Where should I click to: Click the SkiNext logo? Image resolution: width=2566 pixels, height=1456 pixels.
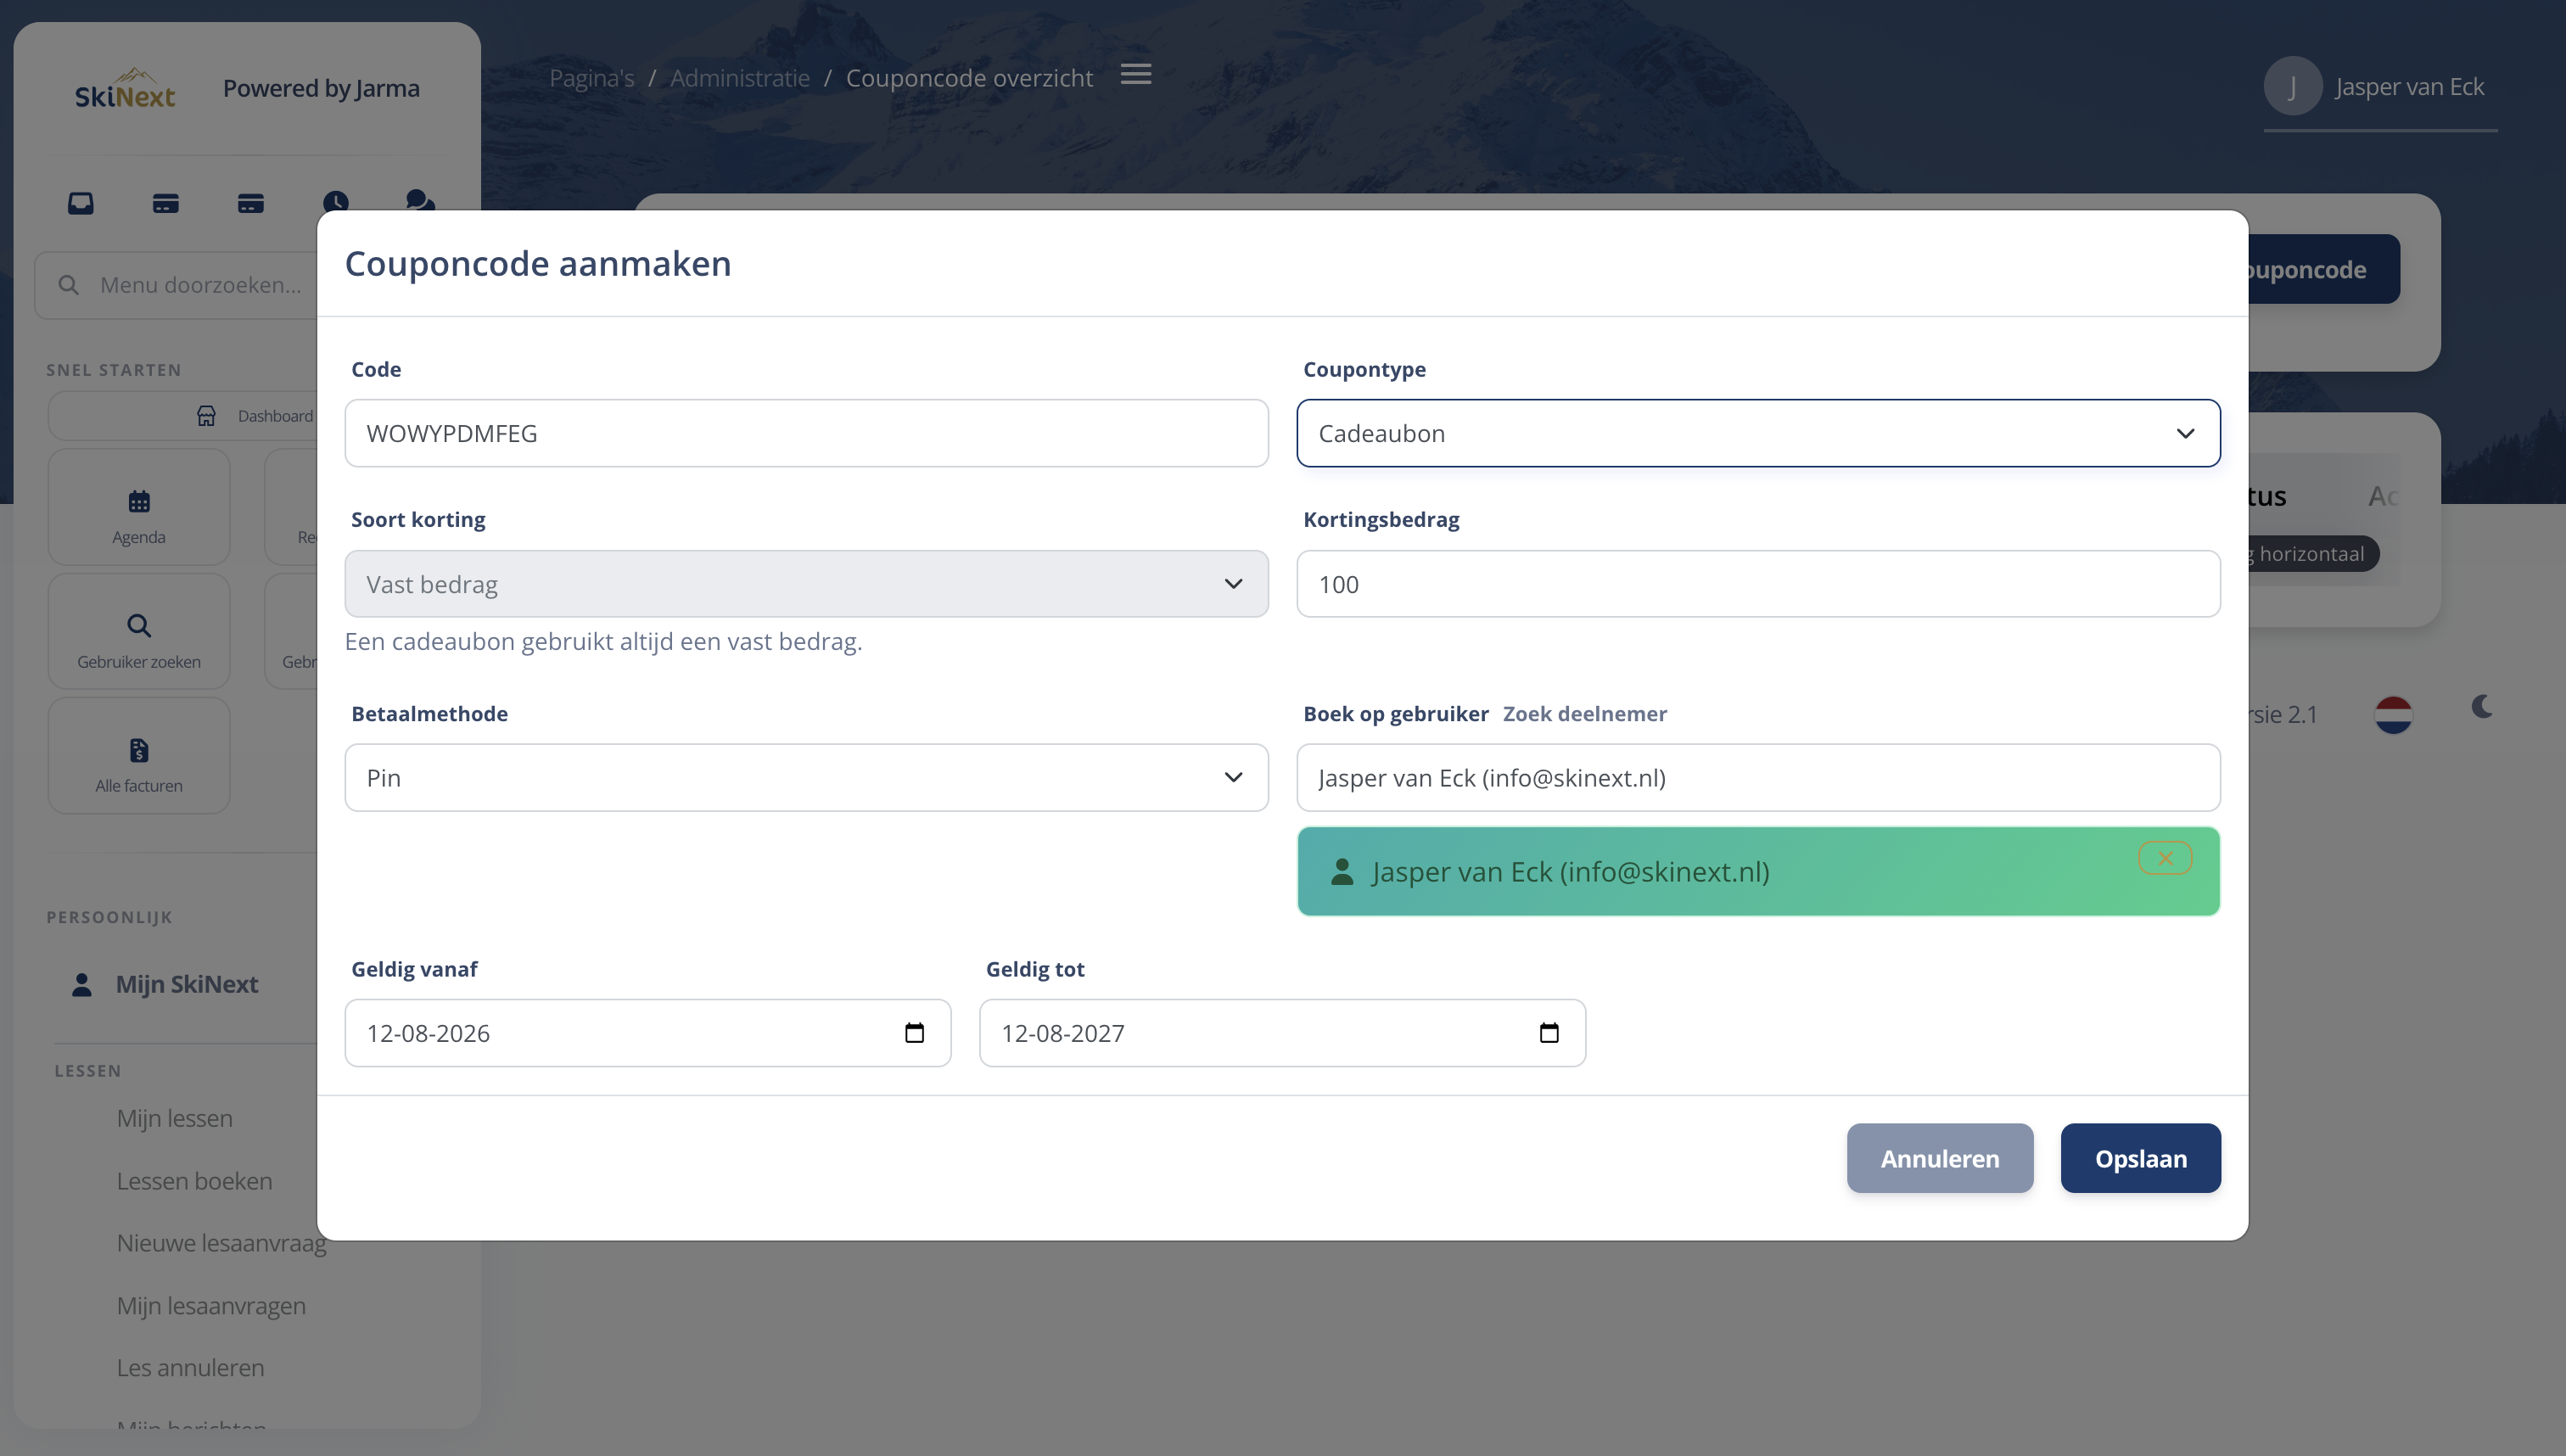pos(125,88)
